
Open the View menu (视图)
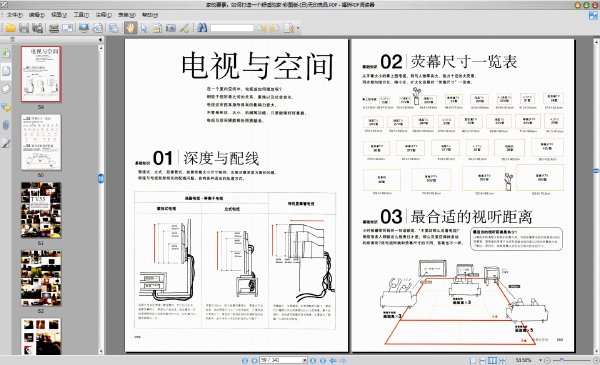[x=59, y=15]
